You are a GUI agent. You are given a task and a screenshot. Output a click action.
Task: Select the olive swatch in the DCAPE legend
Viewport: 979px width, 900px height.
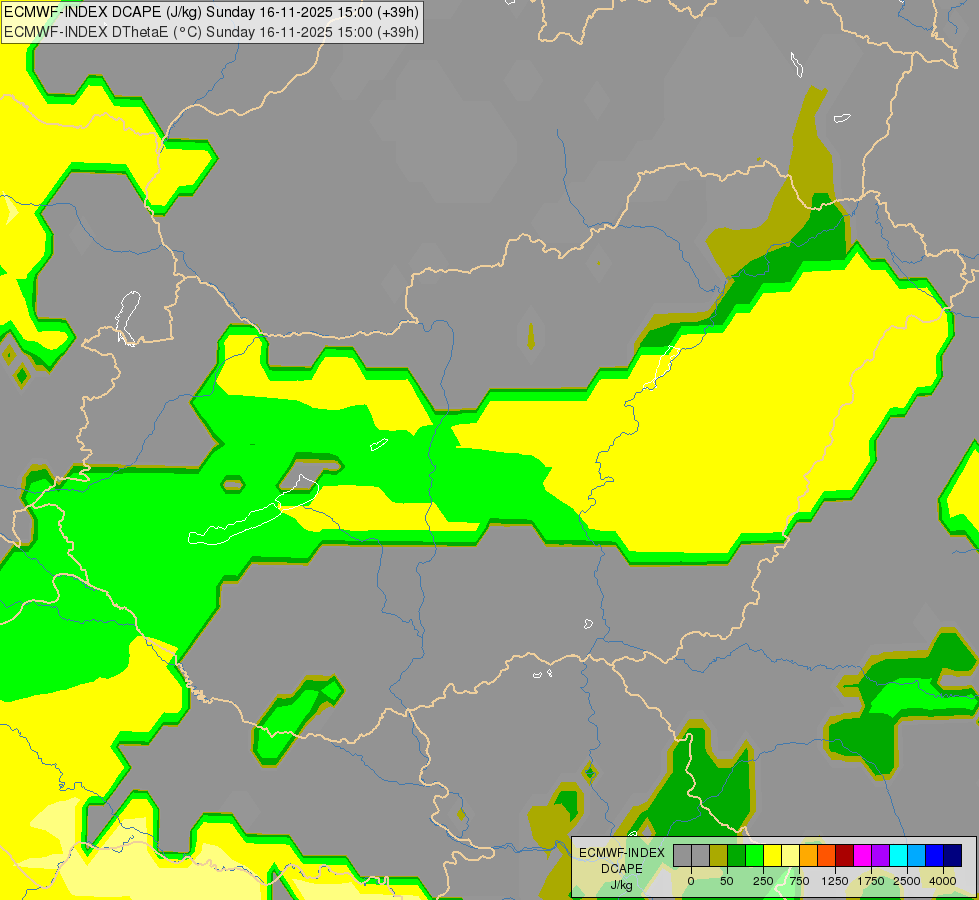719,855
